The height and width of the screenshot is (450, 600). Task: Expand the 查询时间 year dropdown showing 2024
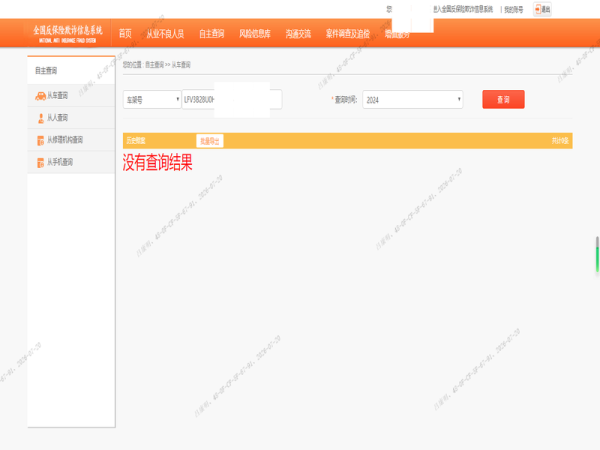coord(412,99)
